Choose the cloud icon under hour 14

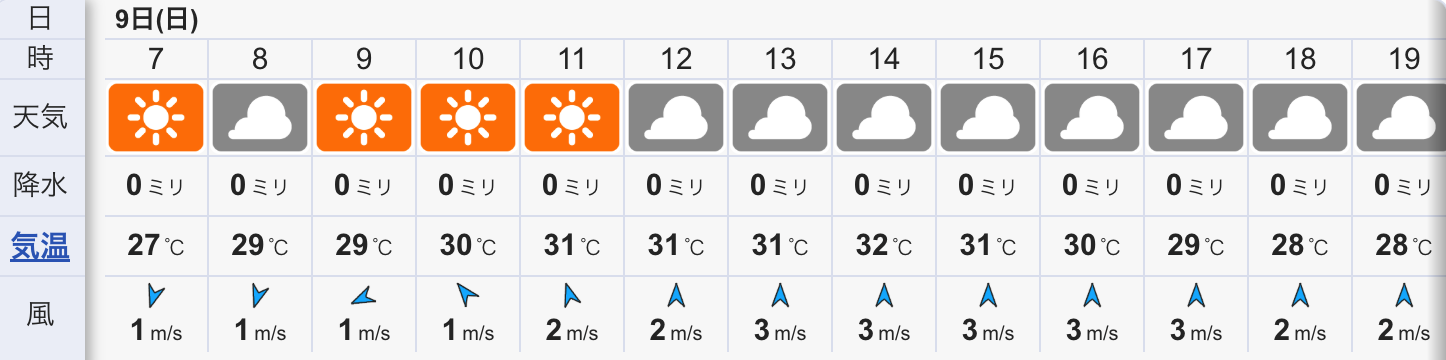[884, 118]
